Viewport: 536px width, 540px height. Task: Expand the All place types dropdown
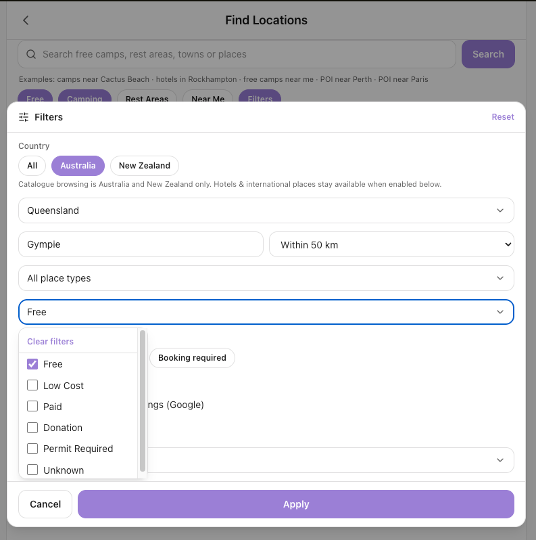tap(266, 278)
